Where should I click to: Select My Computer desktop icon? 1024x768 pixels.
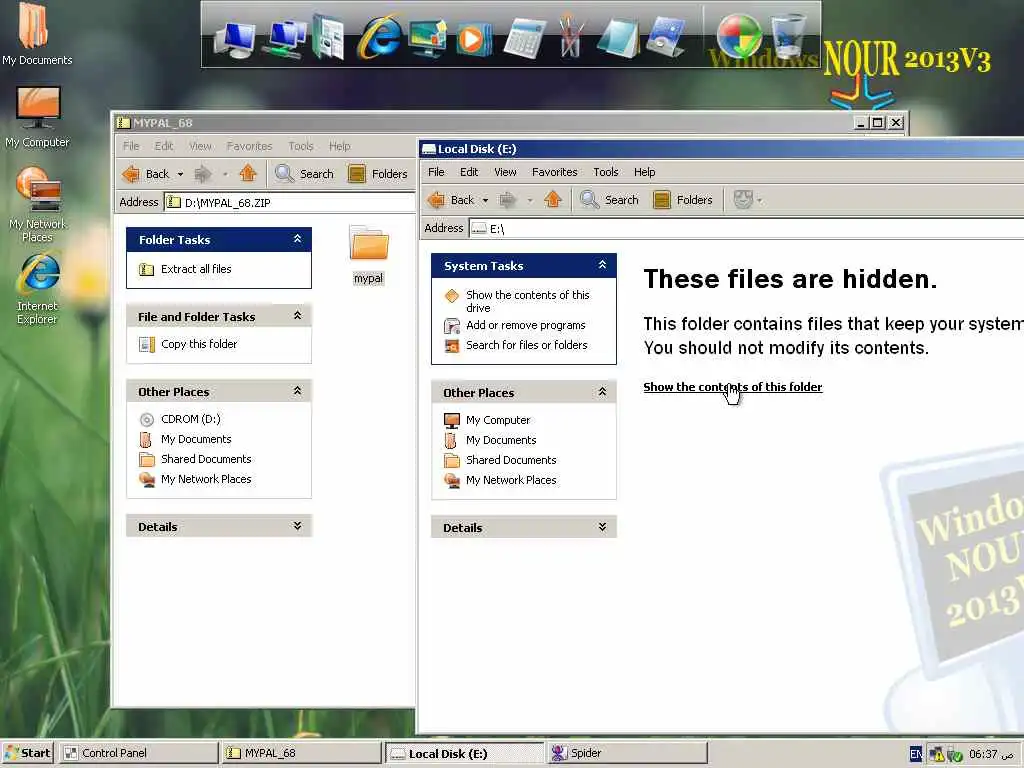point(37,118)
